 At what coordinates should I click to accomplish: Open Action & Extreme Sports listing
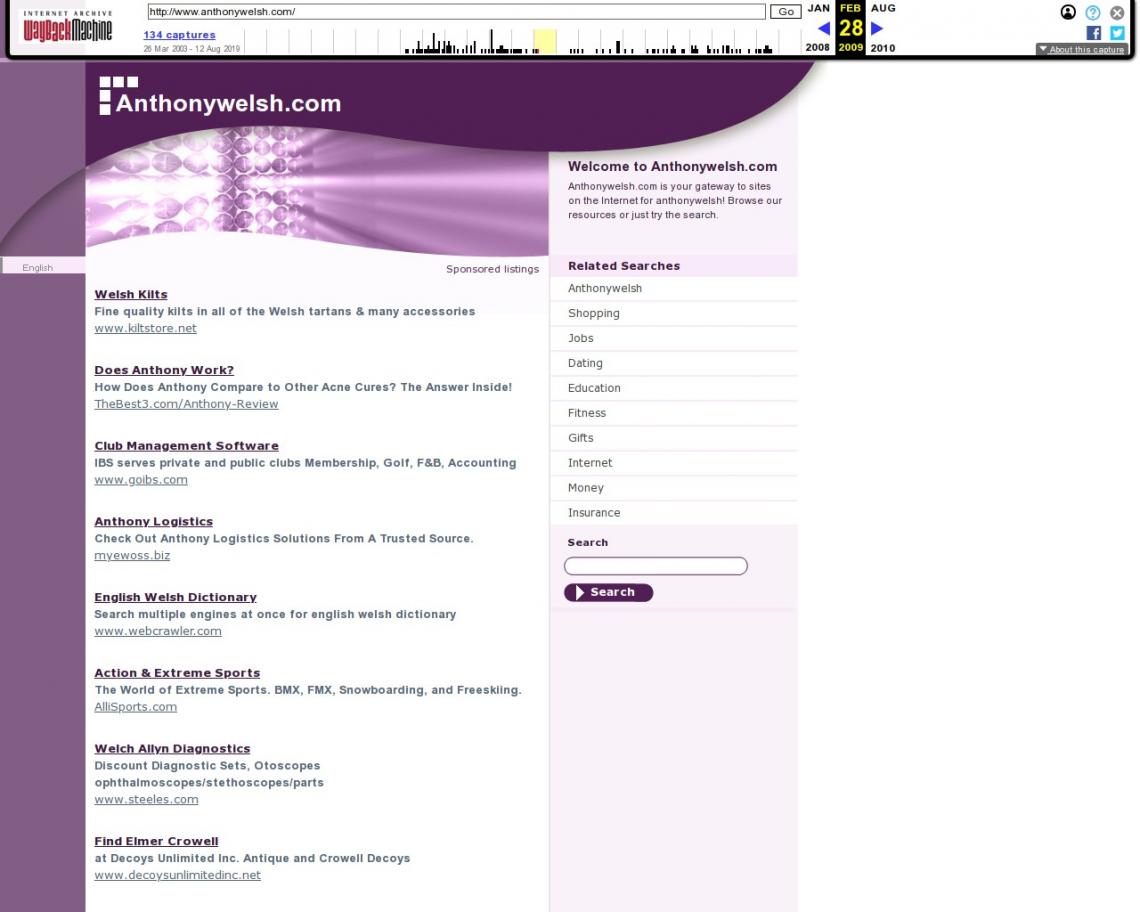[x=177, y=672]
